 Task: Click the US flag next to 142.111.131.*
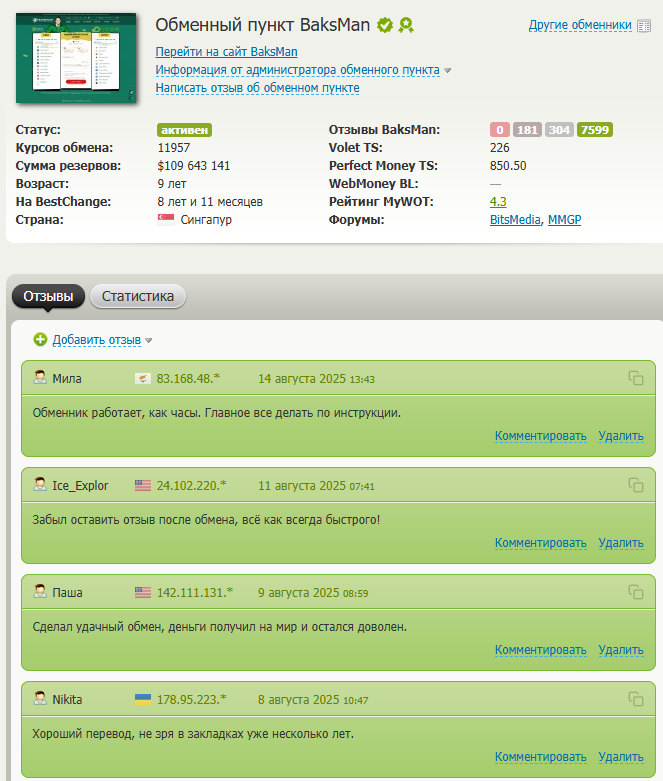tap(143, 593)
